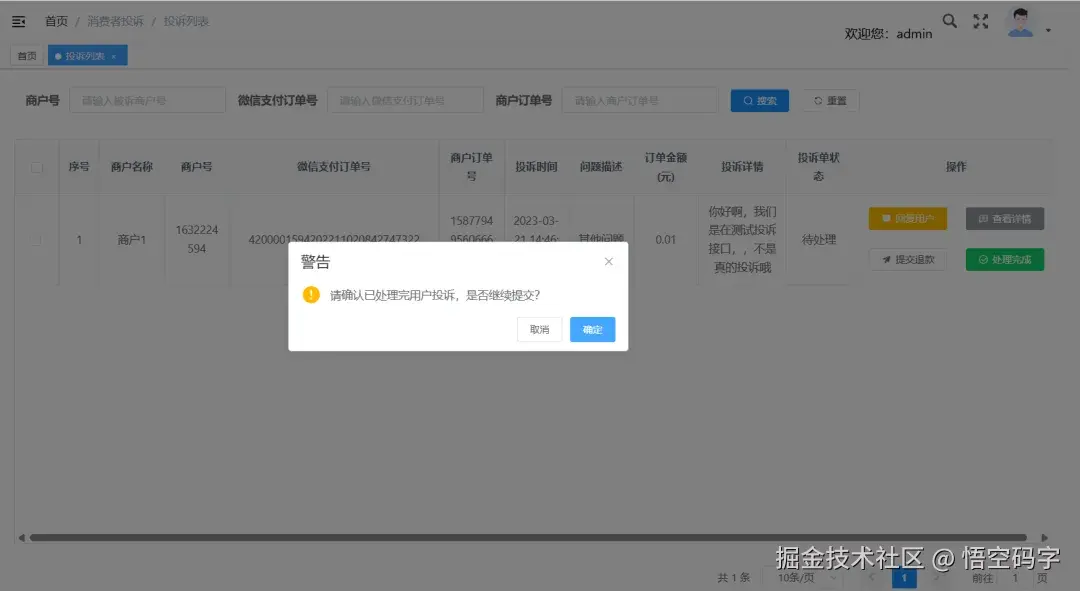Viewport: 1080px width, 591px height.
Task: Click the chat icon on 回复用户 button
Action: tap(884, 218)
